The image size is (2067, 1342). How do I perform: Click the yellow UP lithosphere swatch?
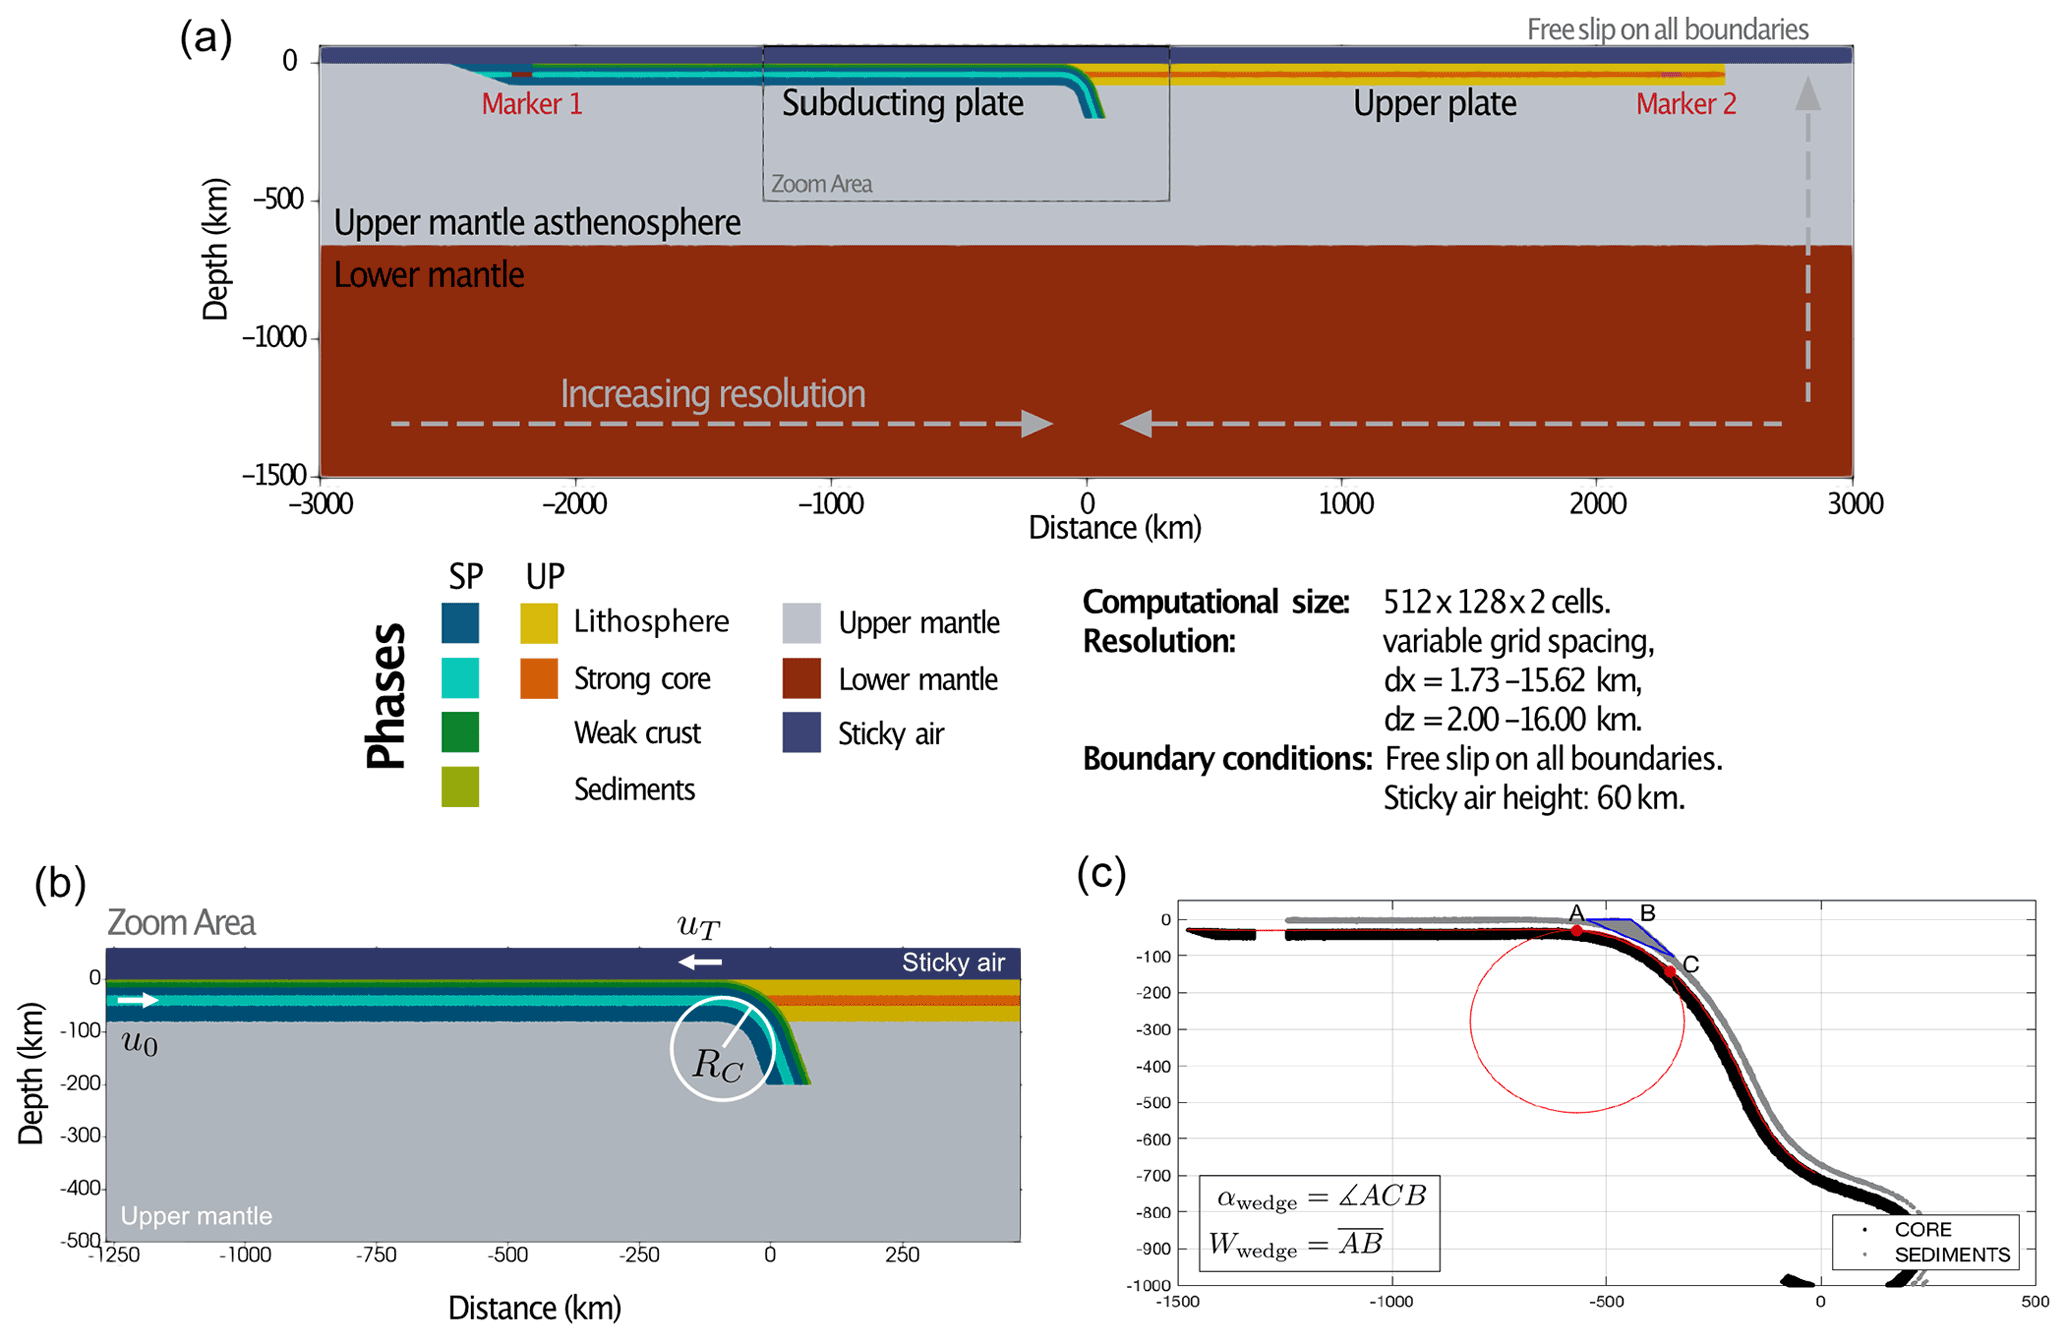(x=539, y=622)
